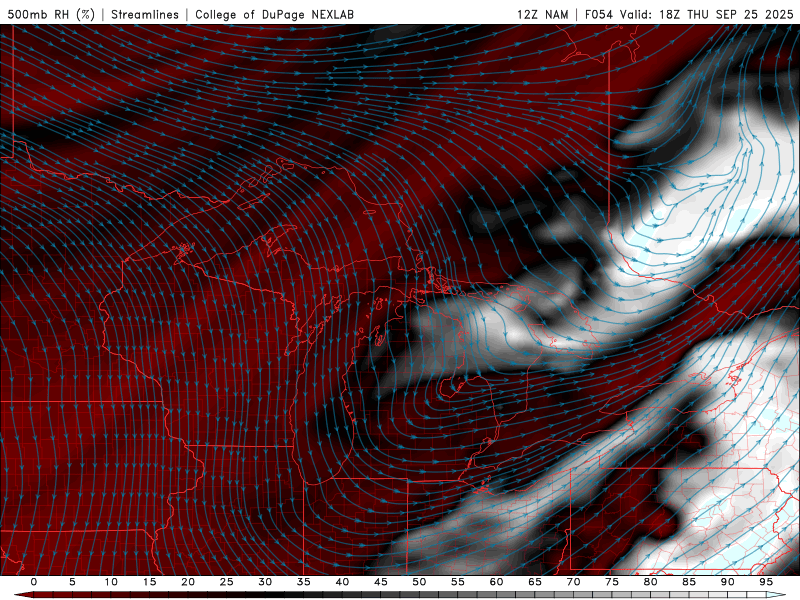Click the "75" label on the color scale
The width and height of the screenshot is (800, 600).
point(612,582)
